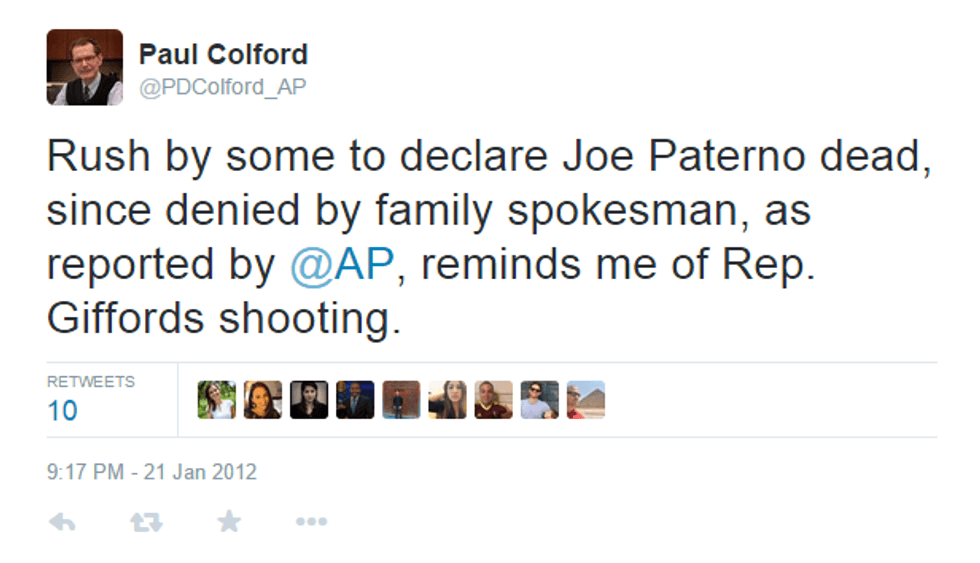Retweet this Joe Paterno tweet
980x563 pixels.
(x=146, y=522)
